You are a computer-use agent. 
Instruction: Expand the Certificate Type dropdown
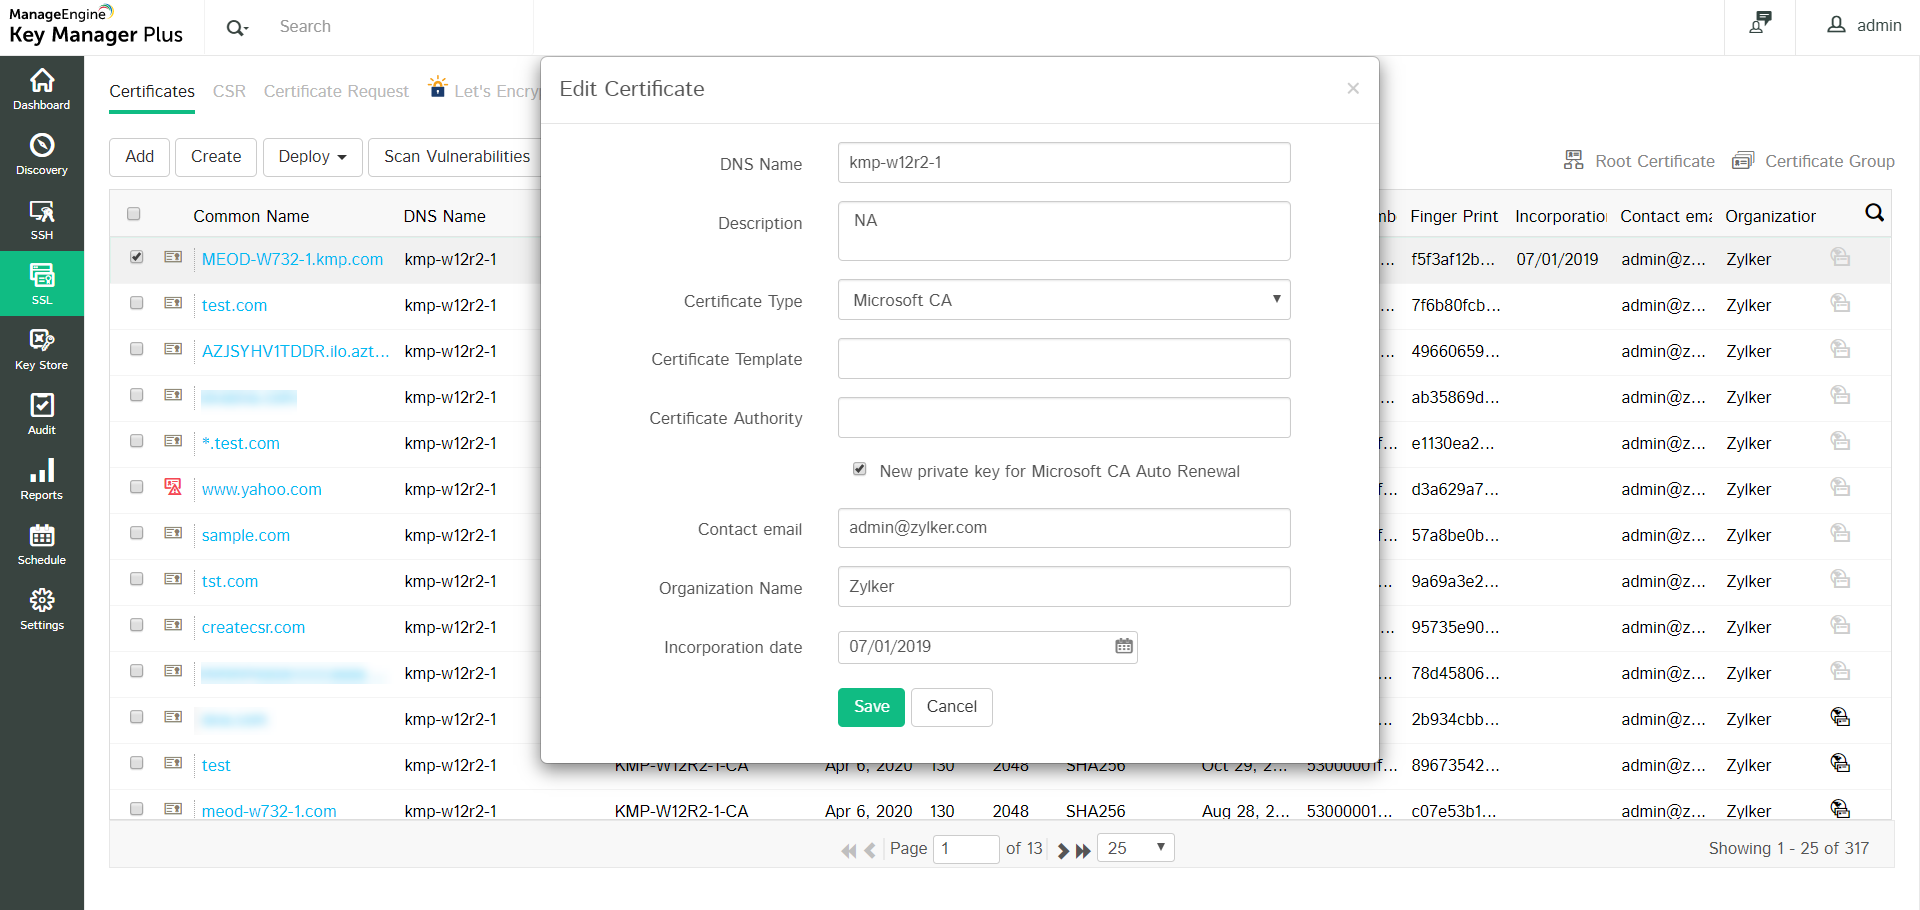(x=1064, y=300)
